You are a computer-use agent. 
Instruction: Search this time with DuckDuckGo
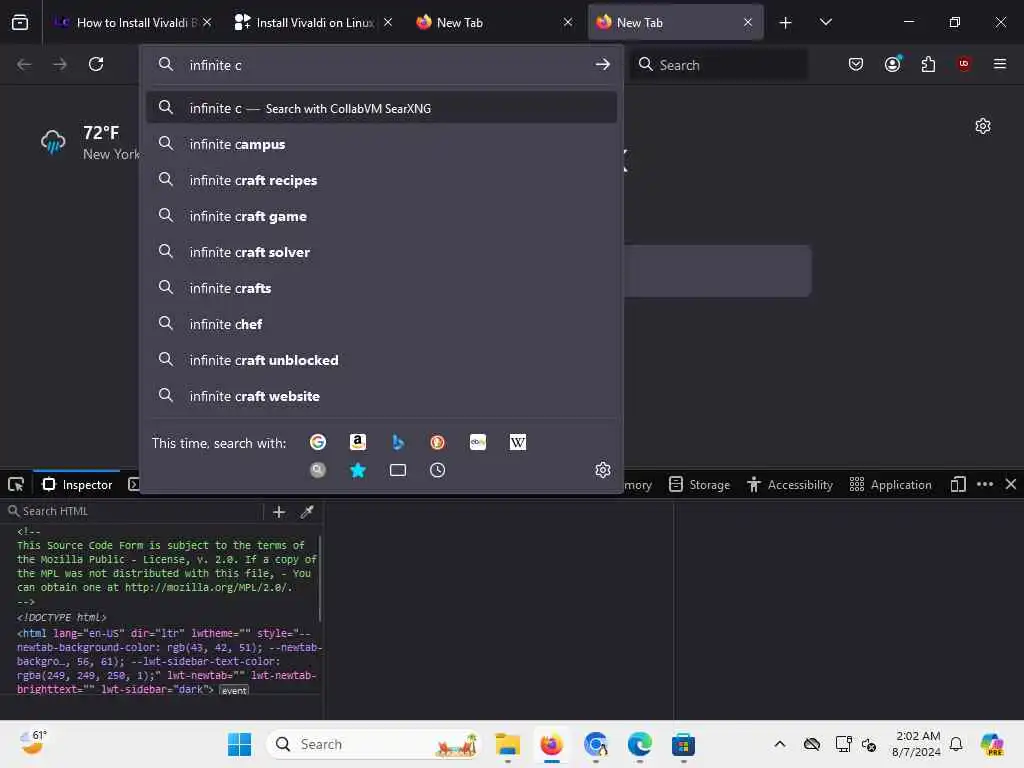(438, 442)
